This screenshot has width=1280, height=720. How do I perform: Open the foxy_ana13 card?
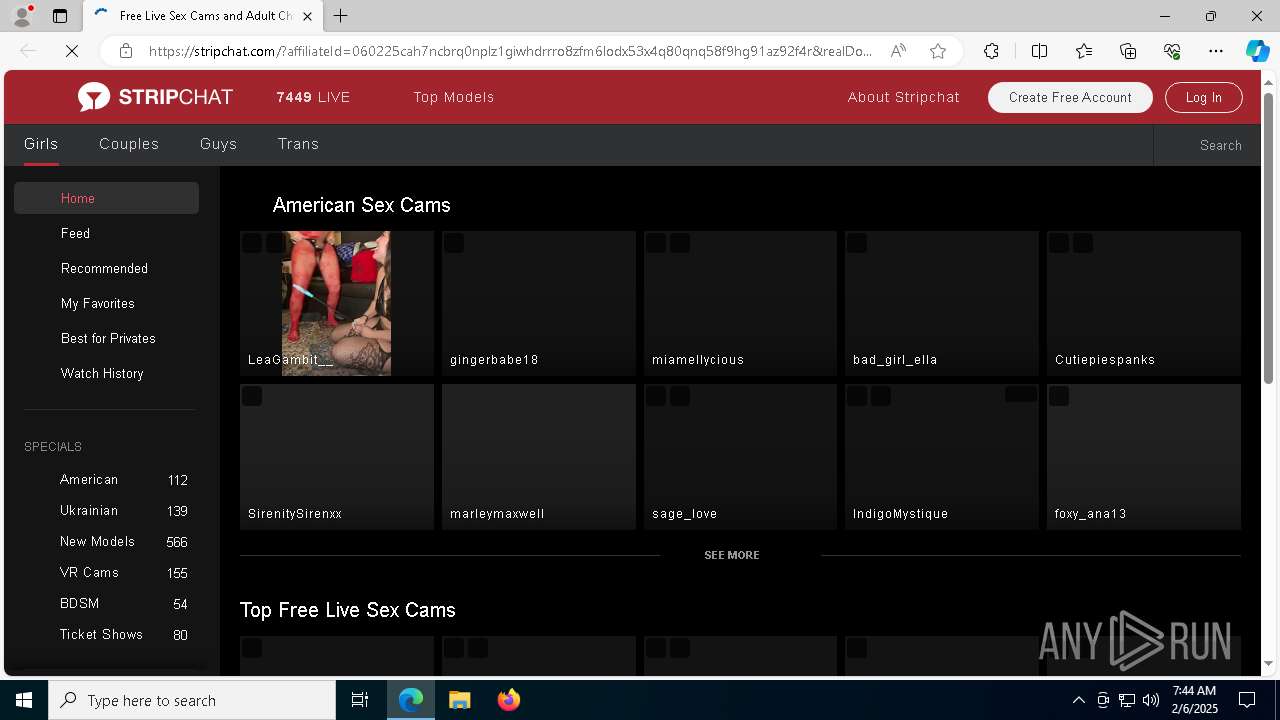(x=1144, y=457)
